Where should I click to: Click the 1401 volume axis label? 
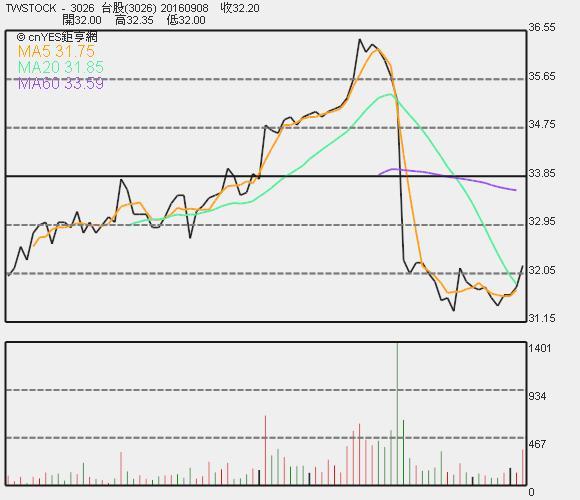tap(540, 348)
